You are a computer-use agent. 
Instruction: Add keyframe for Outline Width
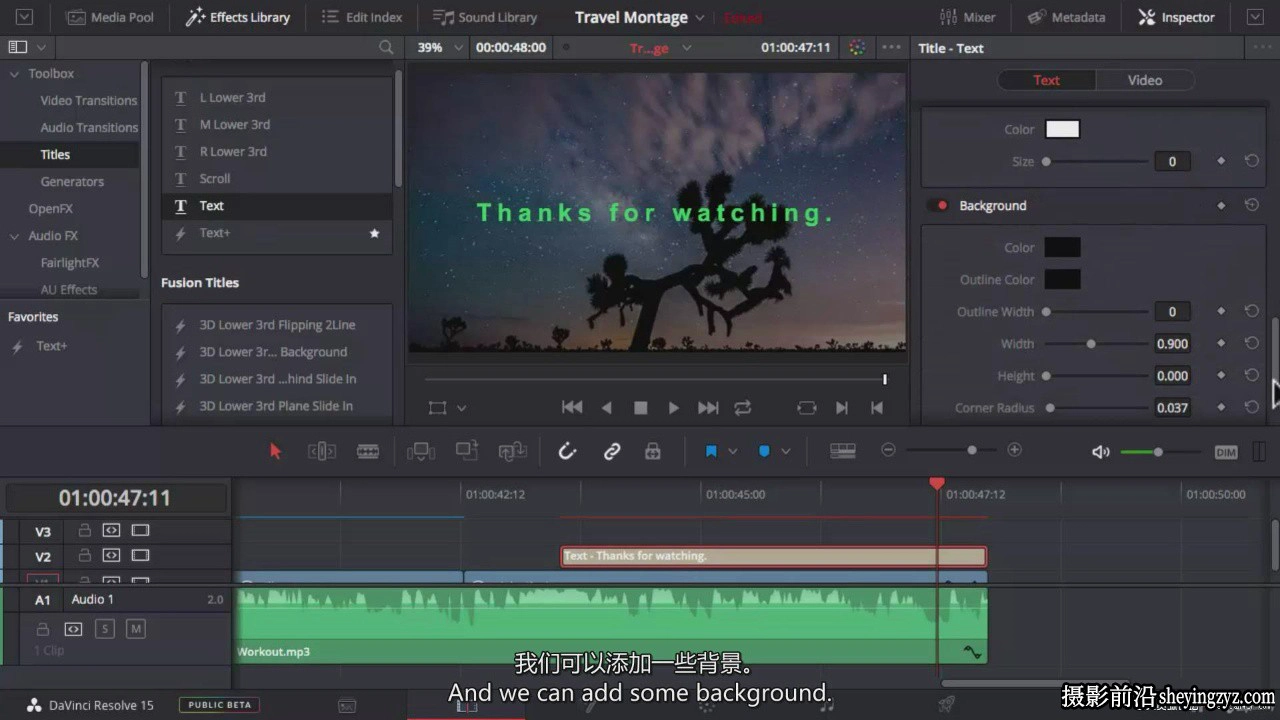click(1221, 311)
